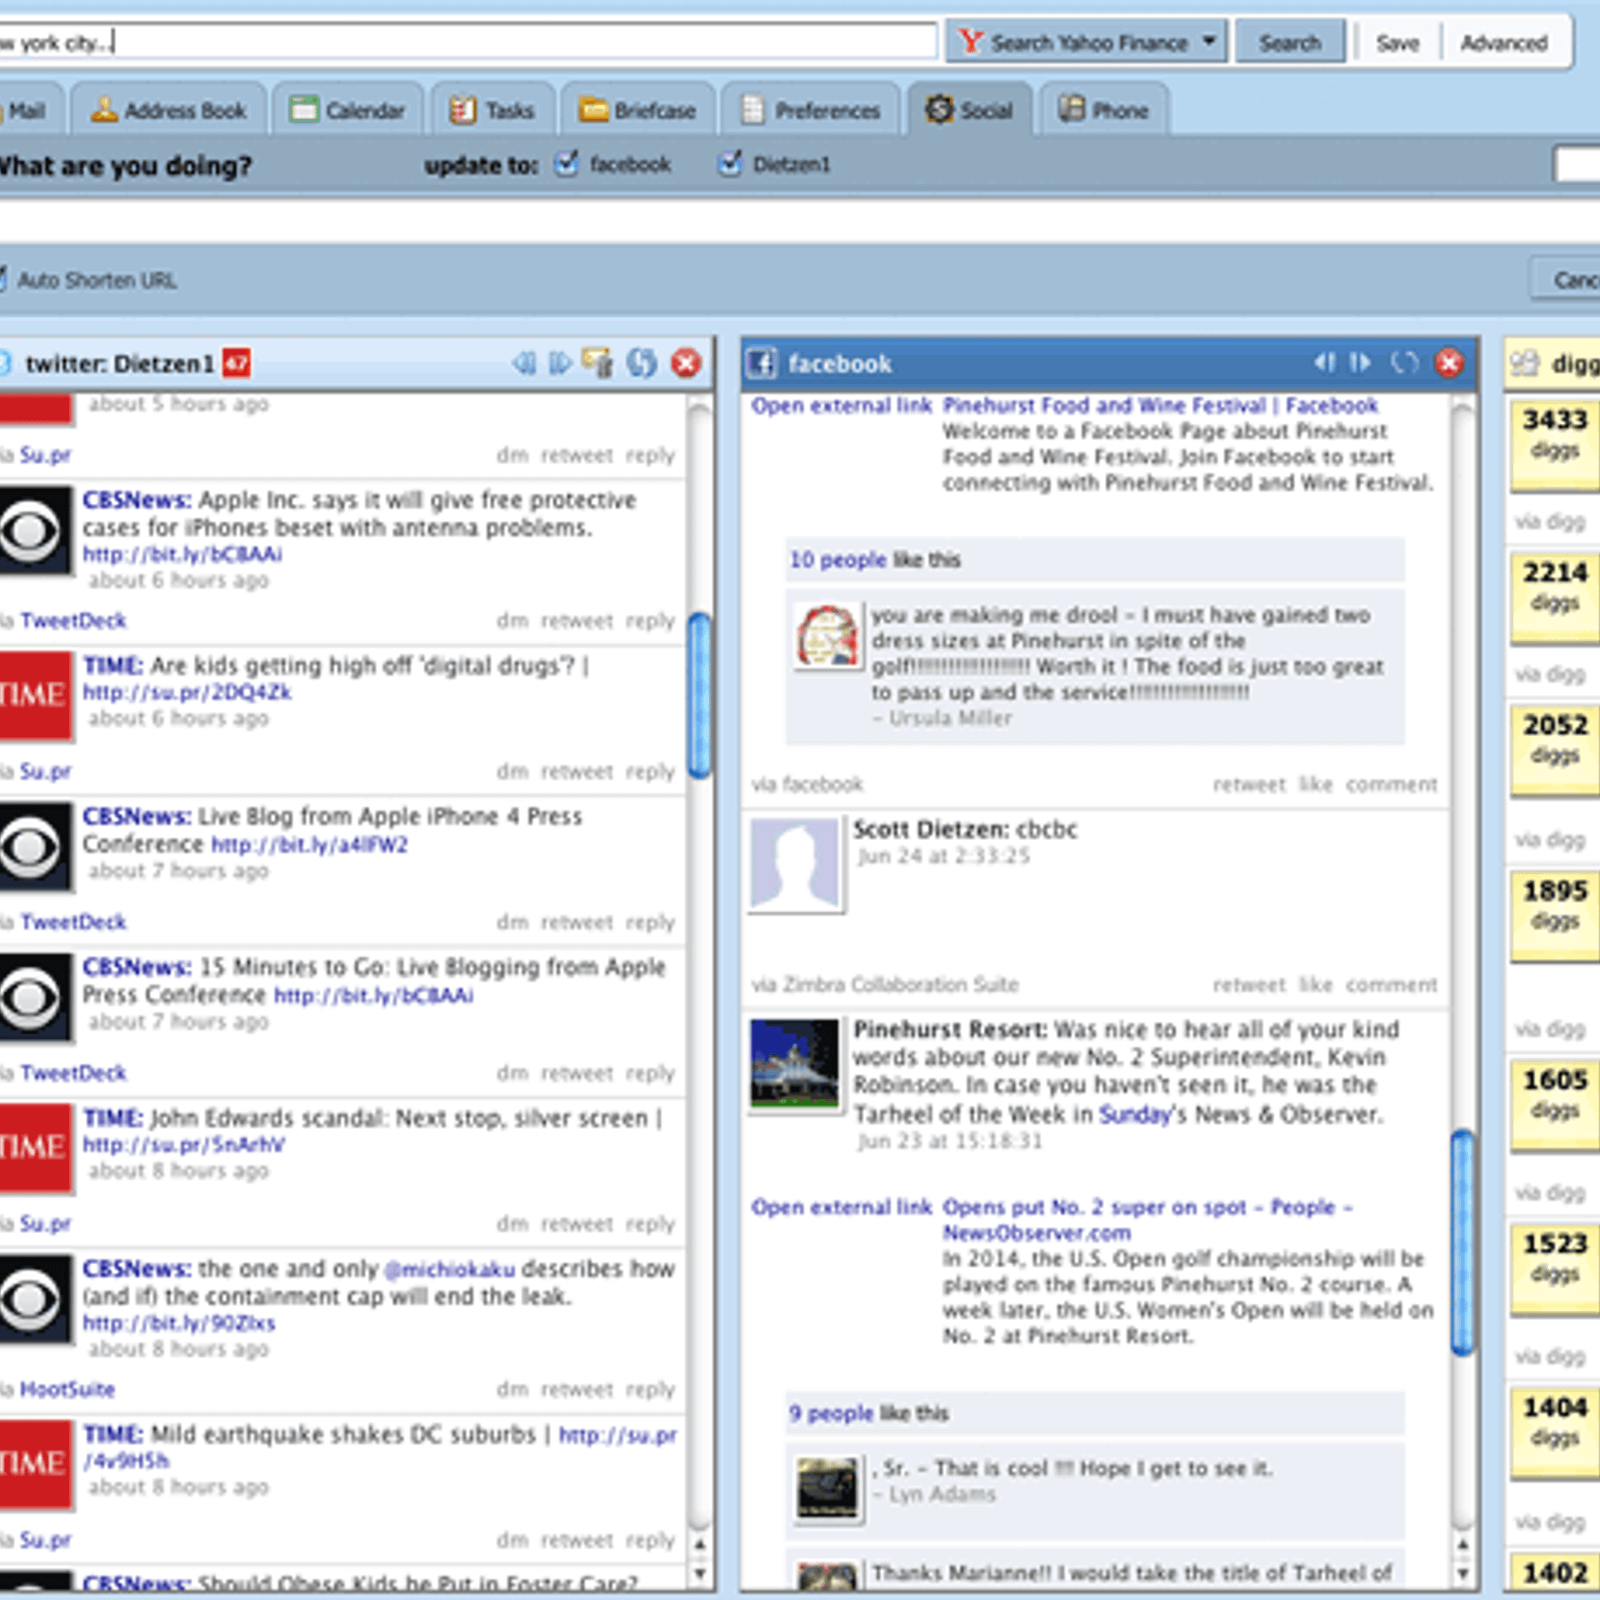Move the twitter column left
Viewport: 1600px width, 1600px height.
tap(524, 363)
